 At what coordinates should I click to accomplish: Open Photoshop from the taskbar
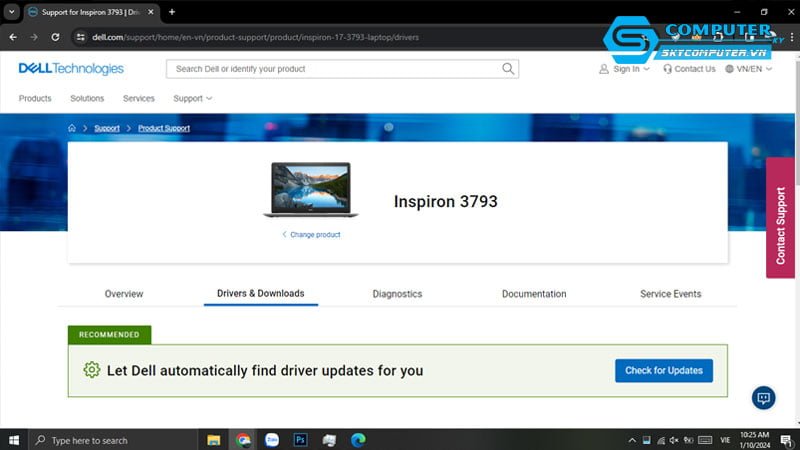(x=300, y=439)
